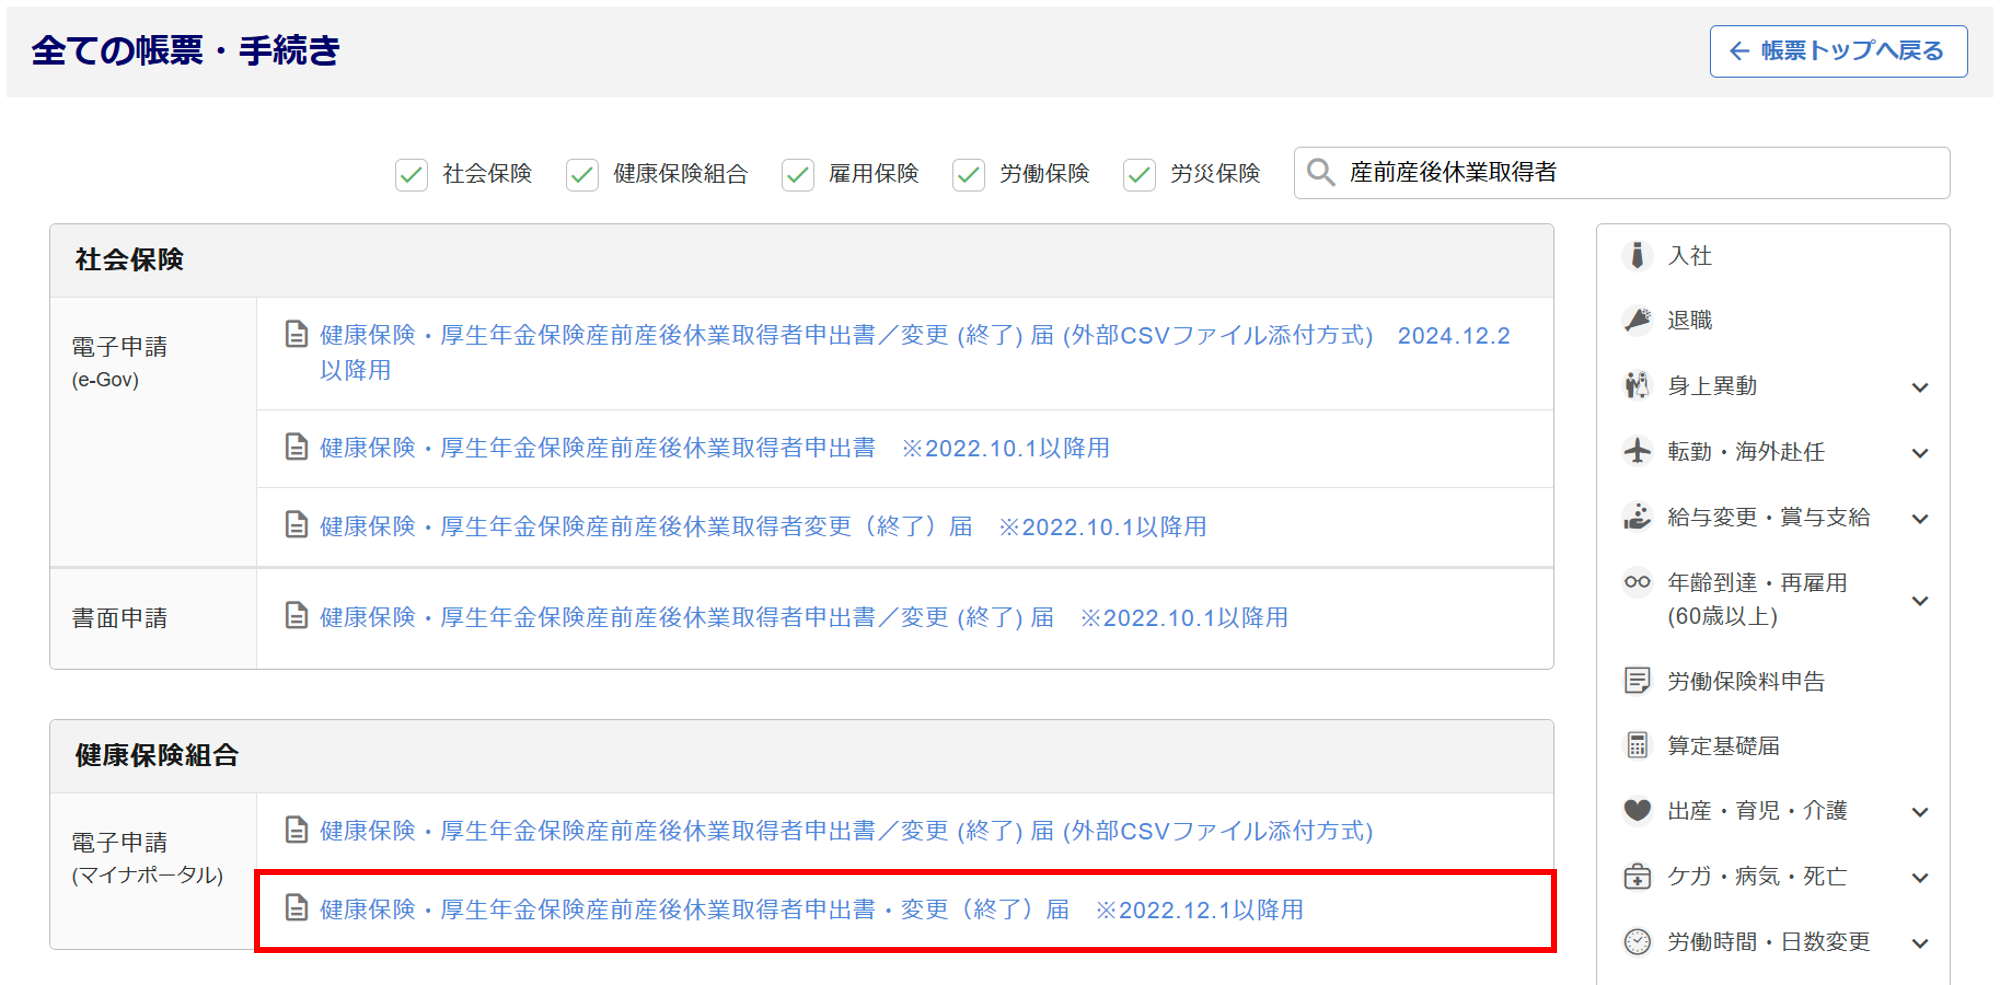Viewport: 2000px width, 985px height.
Task: Click document icon of 取得者変更（終了）届 ※2022.10.1以降用 form
Action: (x=296, y=525)
